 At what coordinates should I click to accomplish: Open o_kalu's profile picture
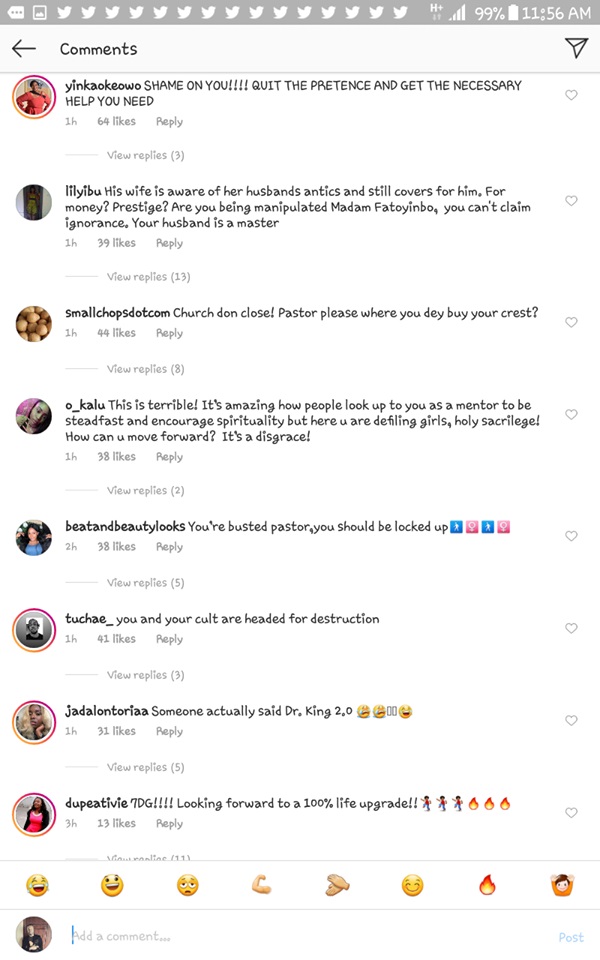[x=34, y=415]
